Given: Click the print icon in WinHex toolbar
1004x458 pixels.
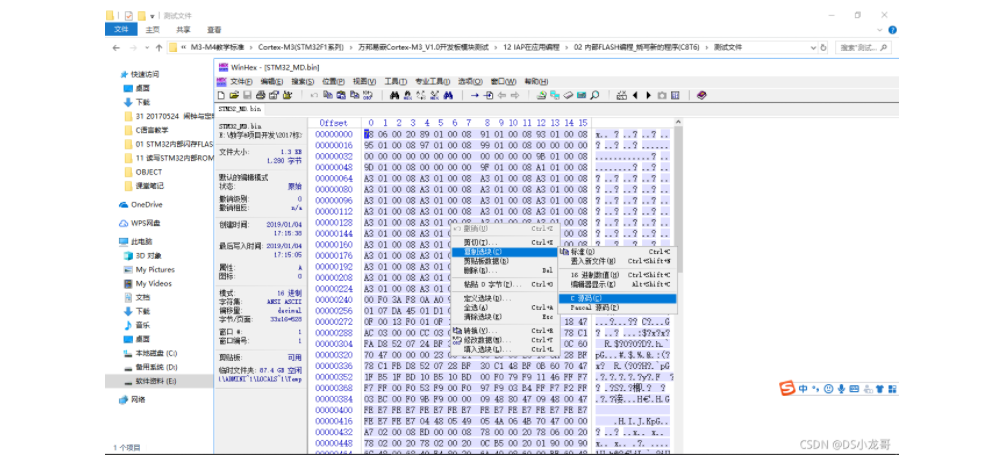Looking at the screenshot, I should (261, 95).
